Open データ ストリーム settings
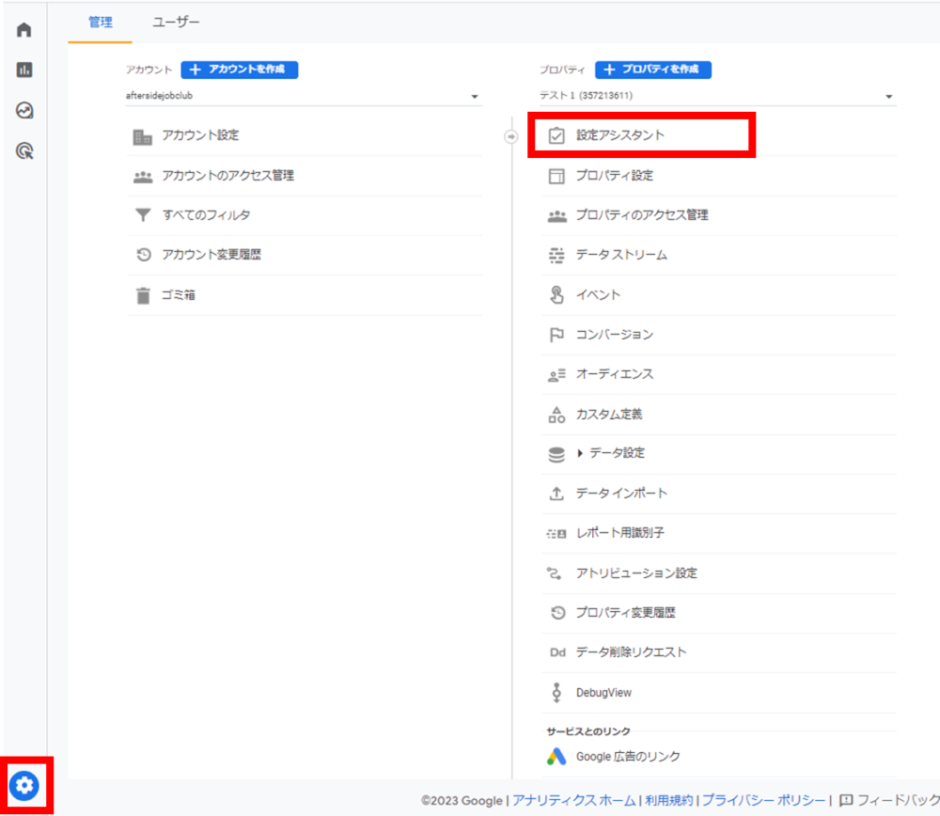 coord(621,255)
